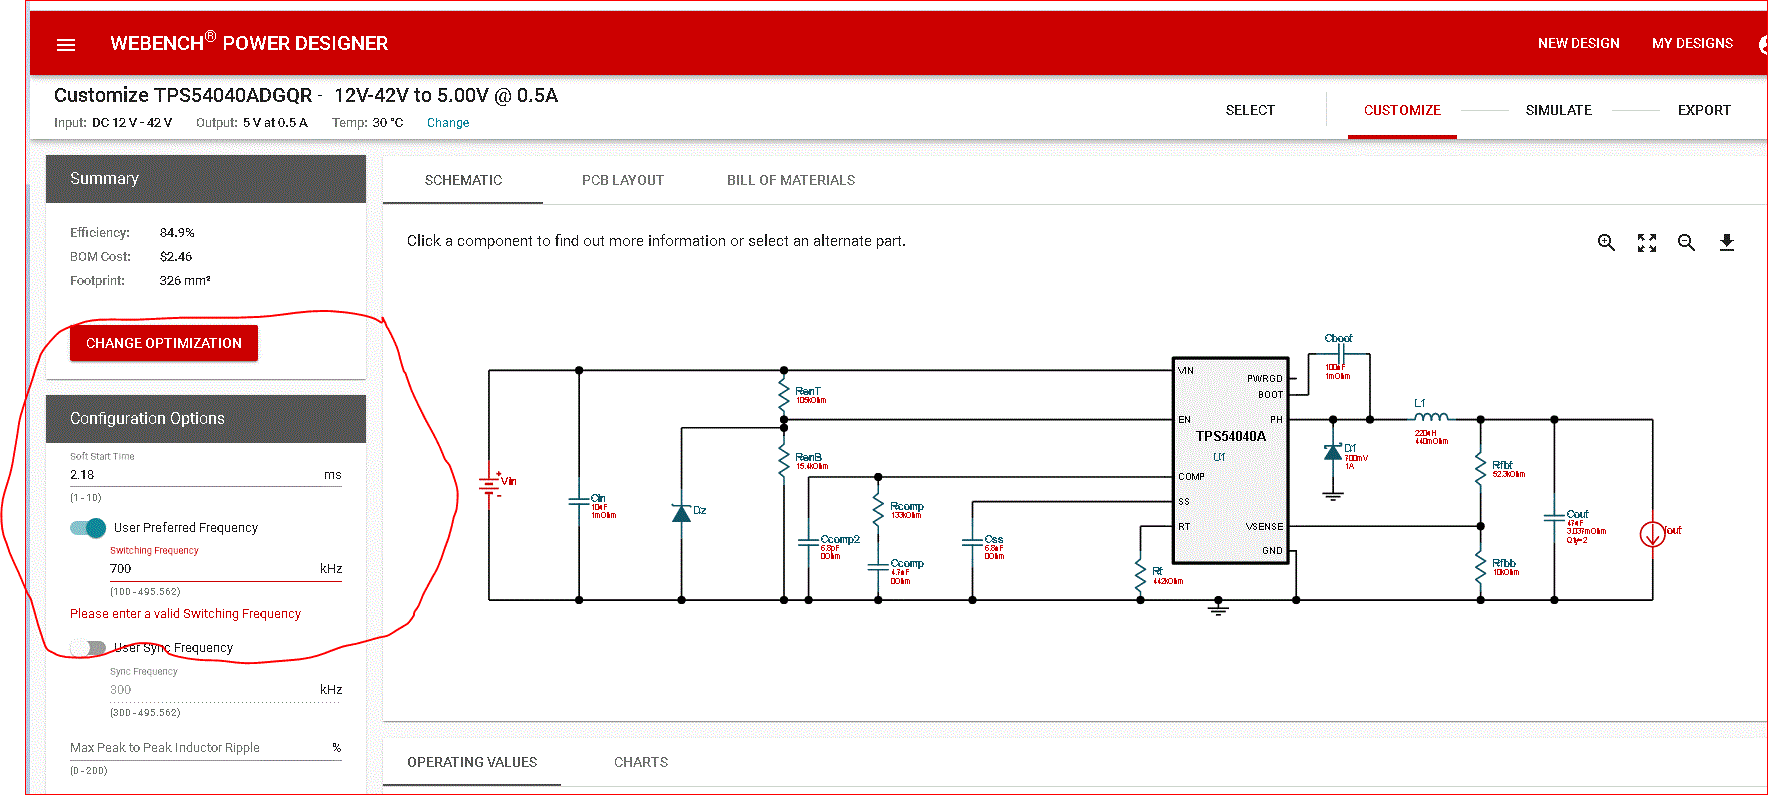Click the D1 diode component
Image resolution: width=1768 pixels, height=795 pixels.
tap(1333, 453)
